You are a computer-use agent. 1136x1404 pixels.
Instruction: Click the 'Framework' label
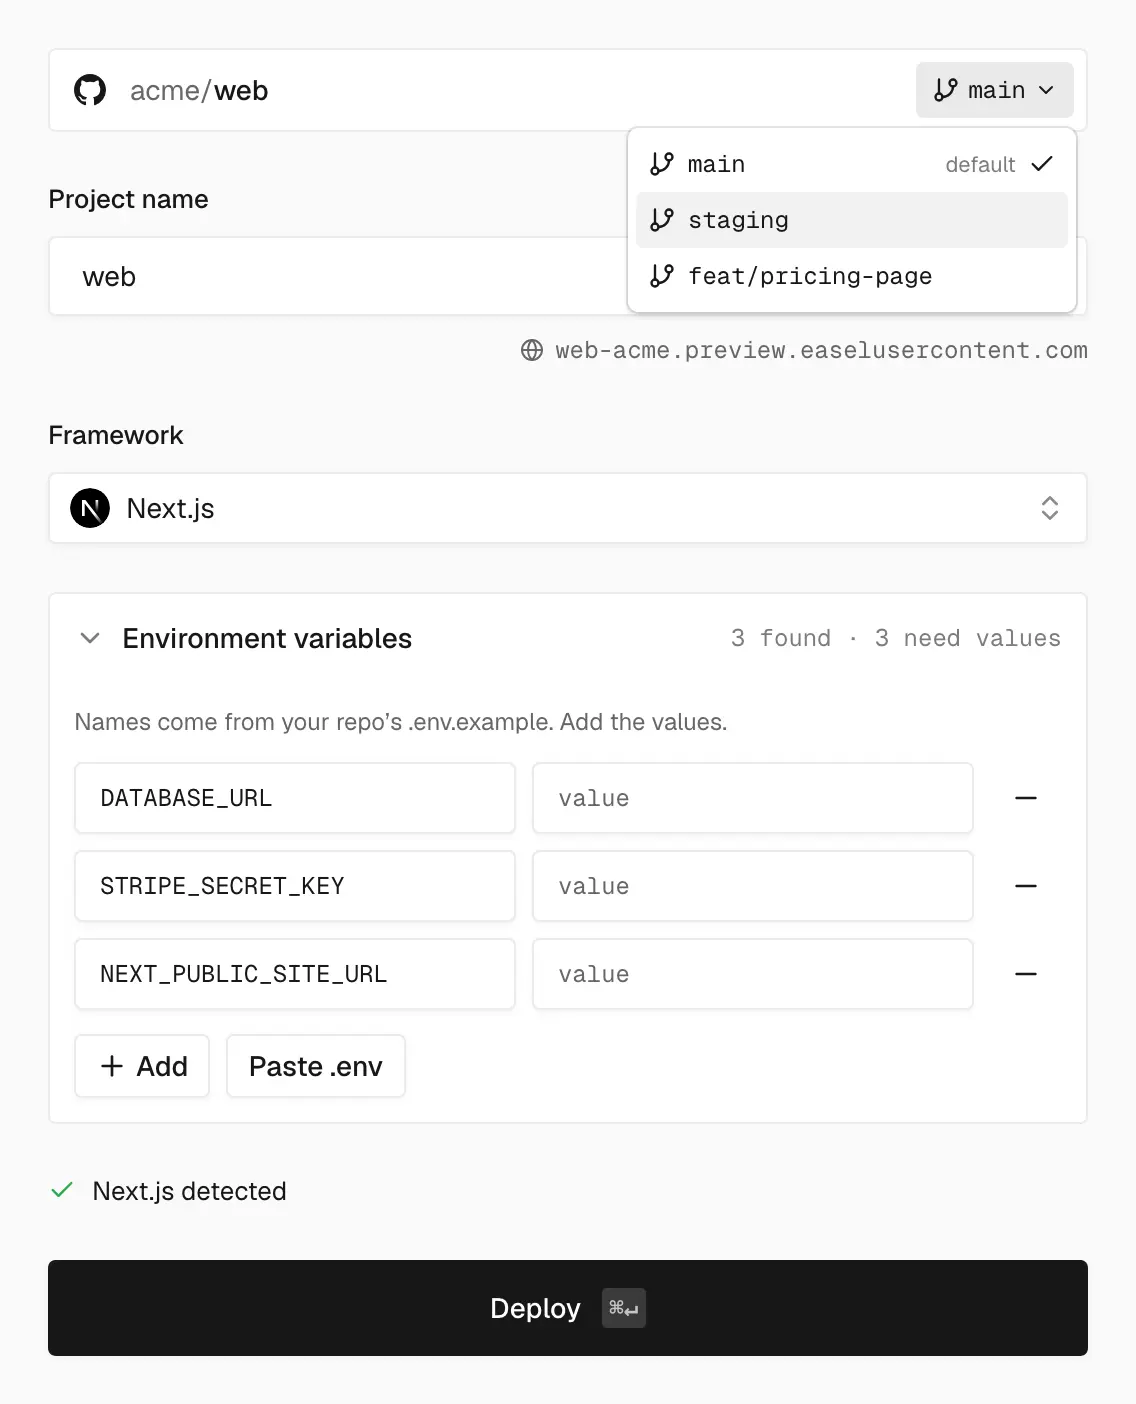(x=116, y=435)
